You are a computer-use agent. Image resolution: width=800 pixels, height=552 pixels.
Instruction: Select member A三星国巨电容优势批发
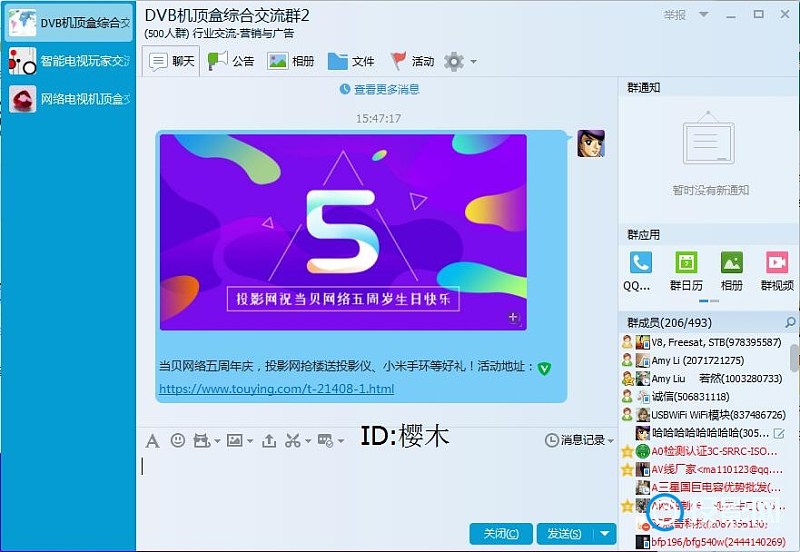tap(704, 488)
